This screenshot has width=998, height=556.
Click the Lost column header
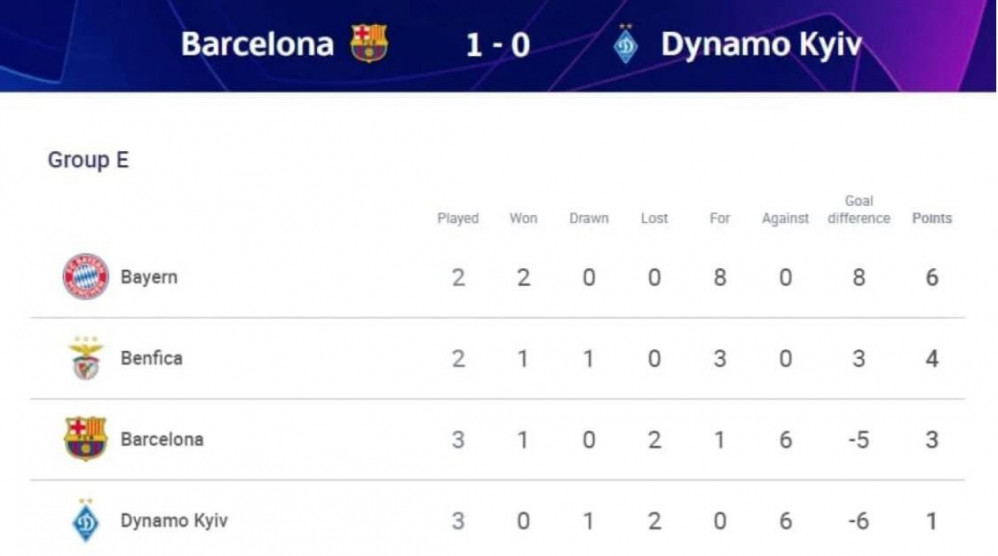tap(654, 218)
